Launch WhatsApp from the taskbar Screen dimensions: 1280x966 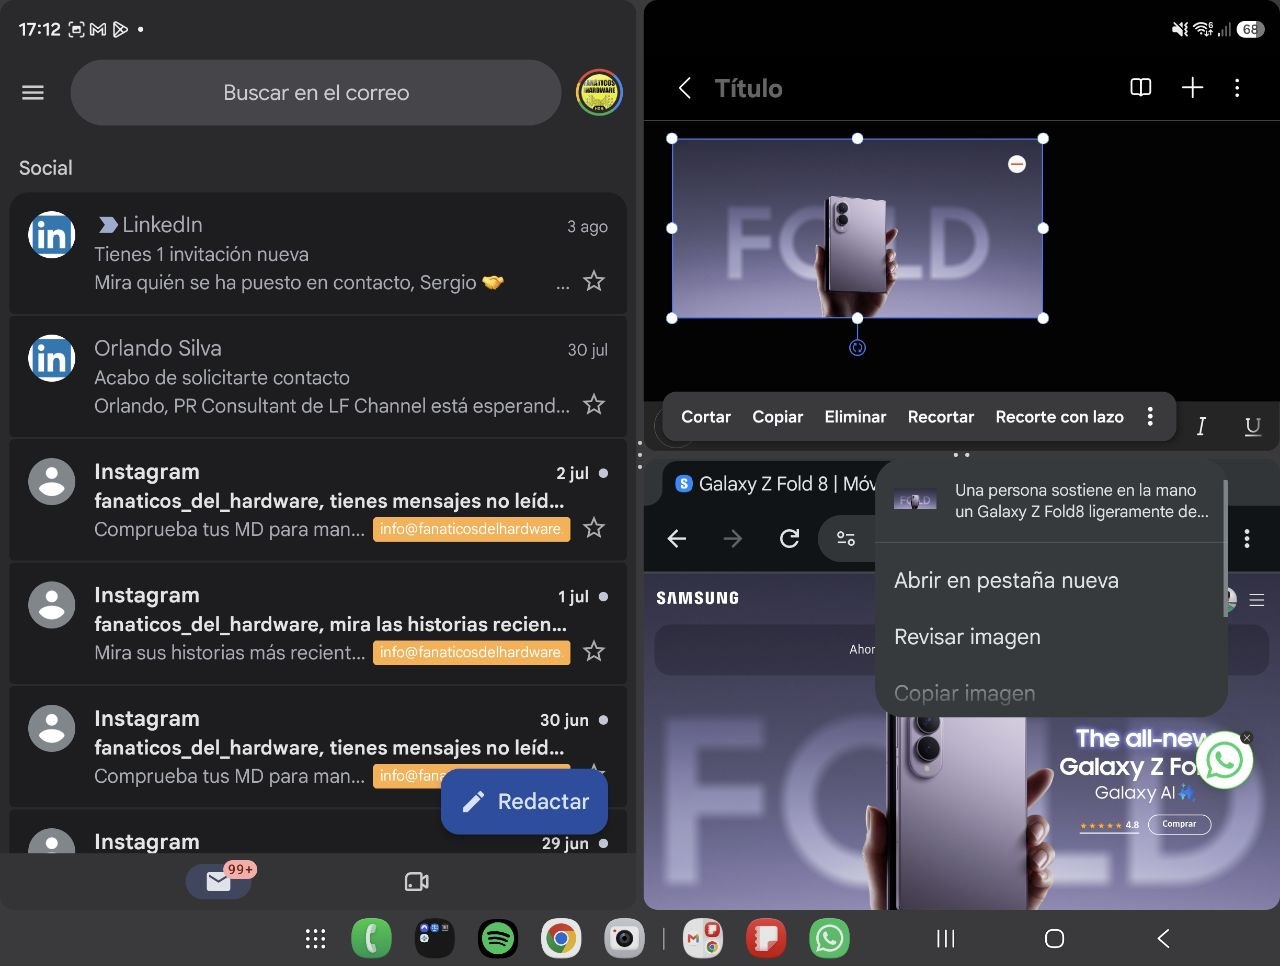point(829,939)
